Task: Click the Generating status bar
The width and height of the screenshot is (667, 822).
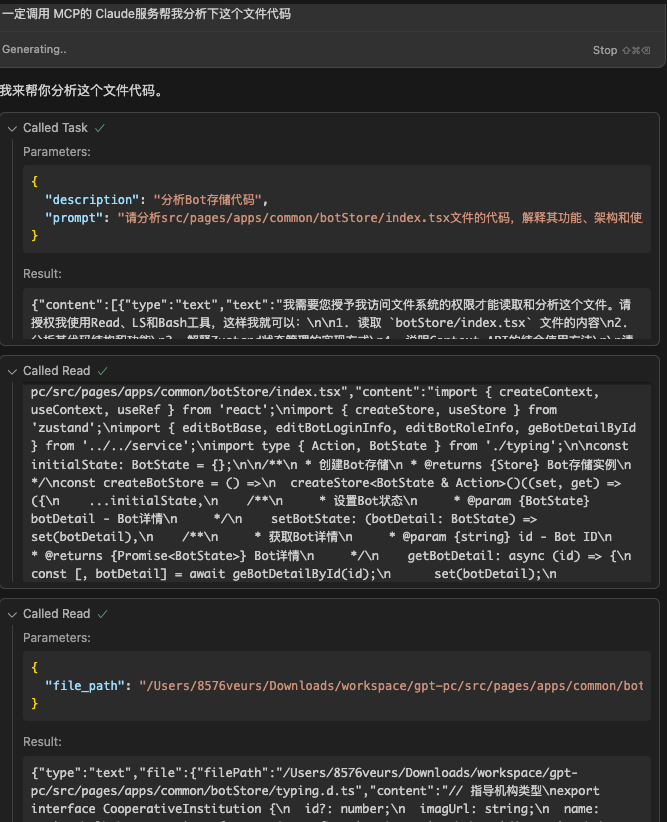Action: click(35, 49)
